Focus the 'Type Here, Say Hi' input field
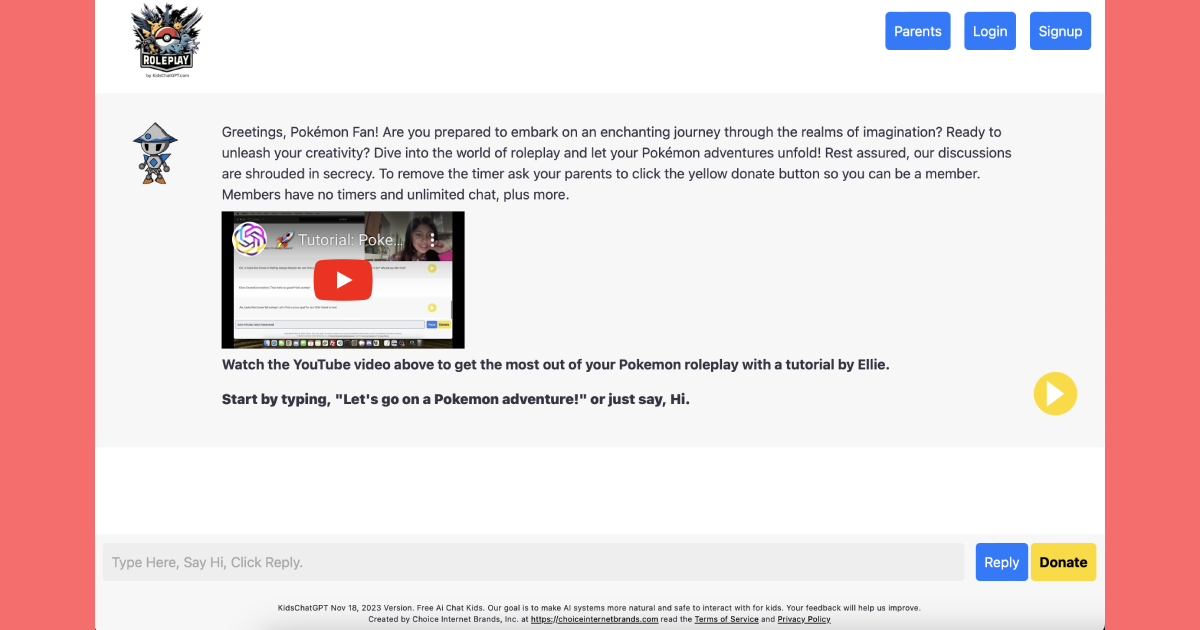 [533, 562]
